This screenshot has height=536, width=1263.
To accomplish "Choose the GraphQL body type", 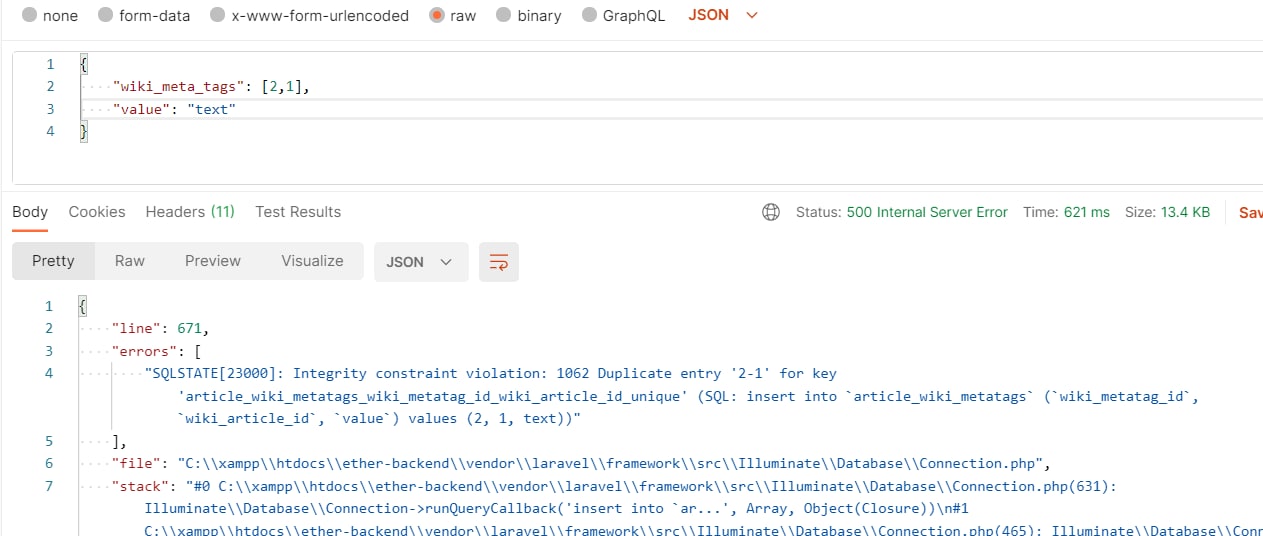I will 588,16.
